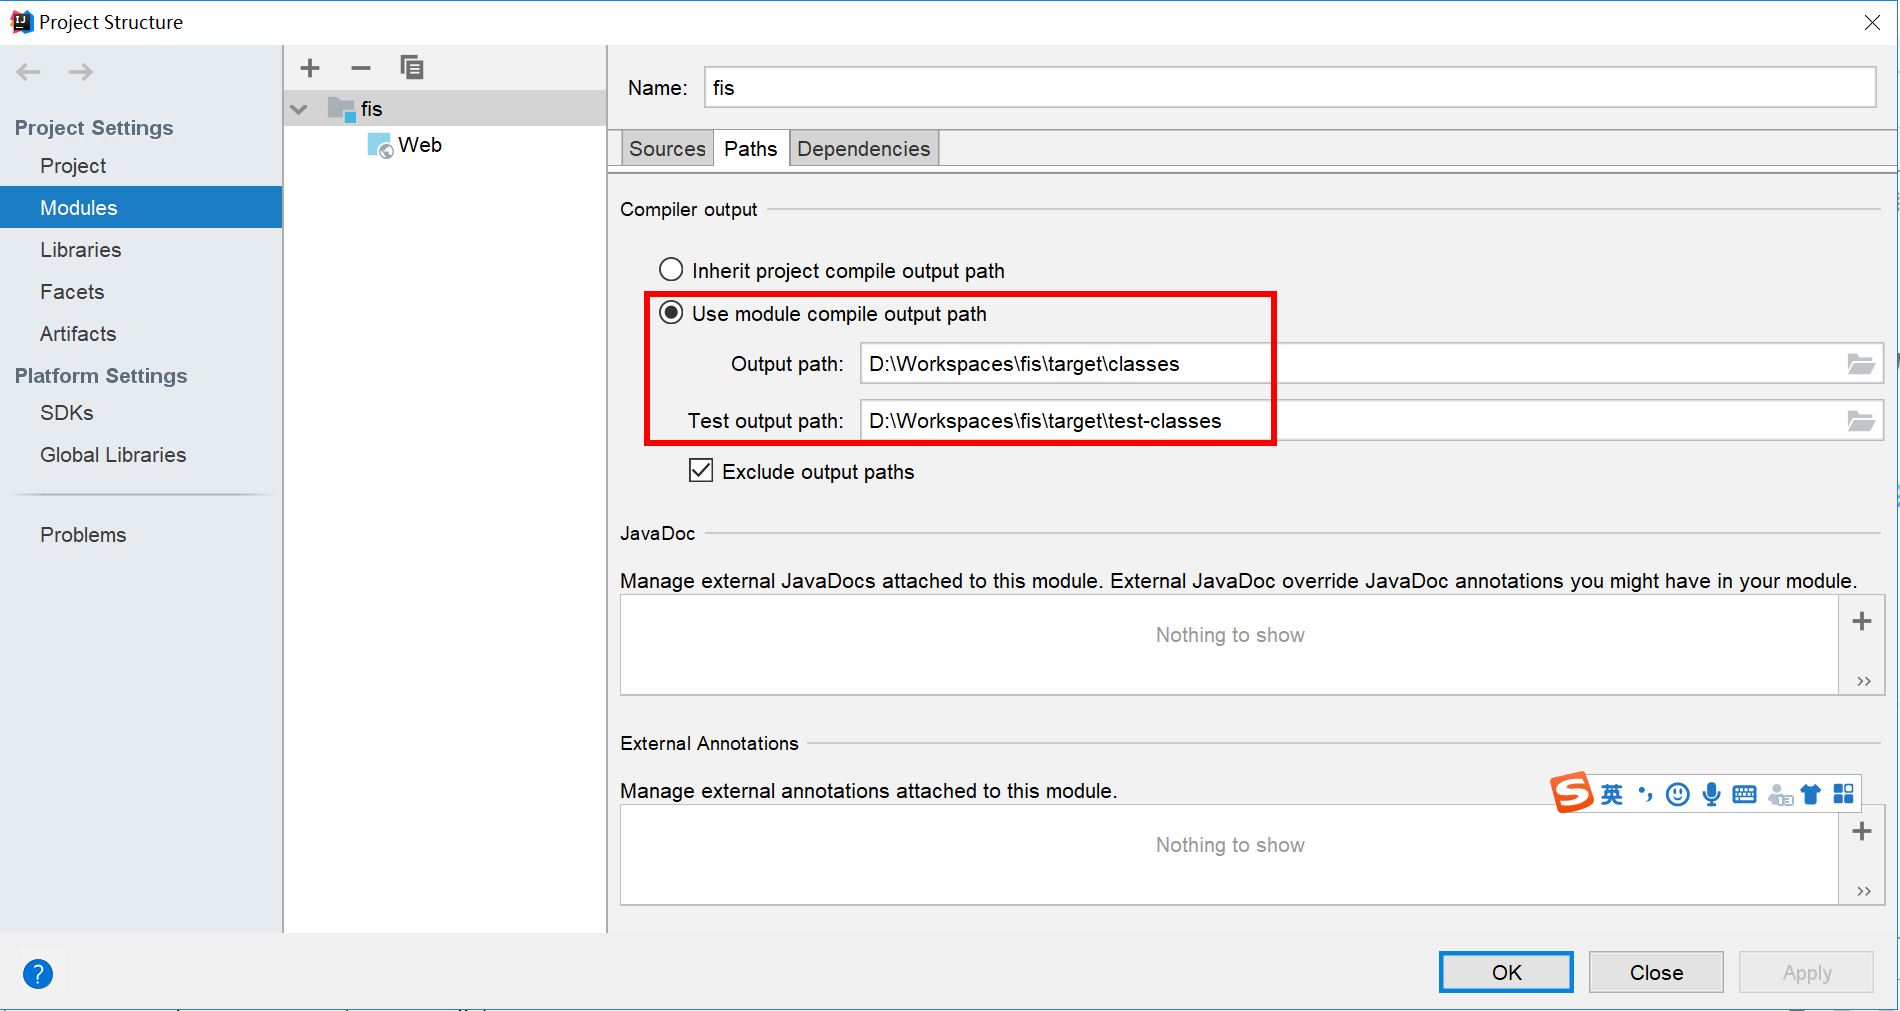Click the Close button

tap(1656, 972)
